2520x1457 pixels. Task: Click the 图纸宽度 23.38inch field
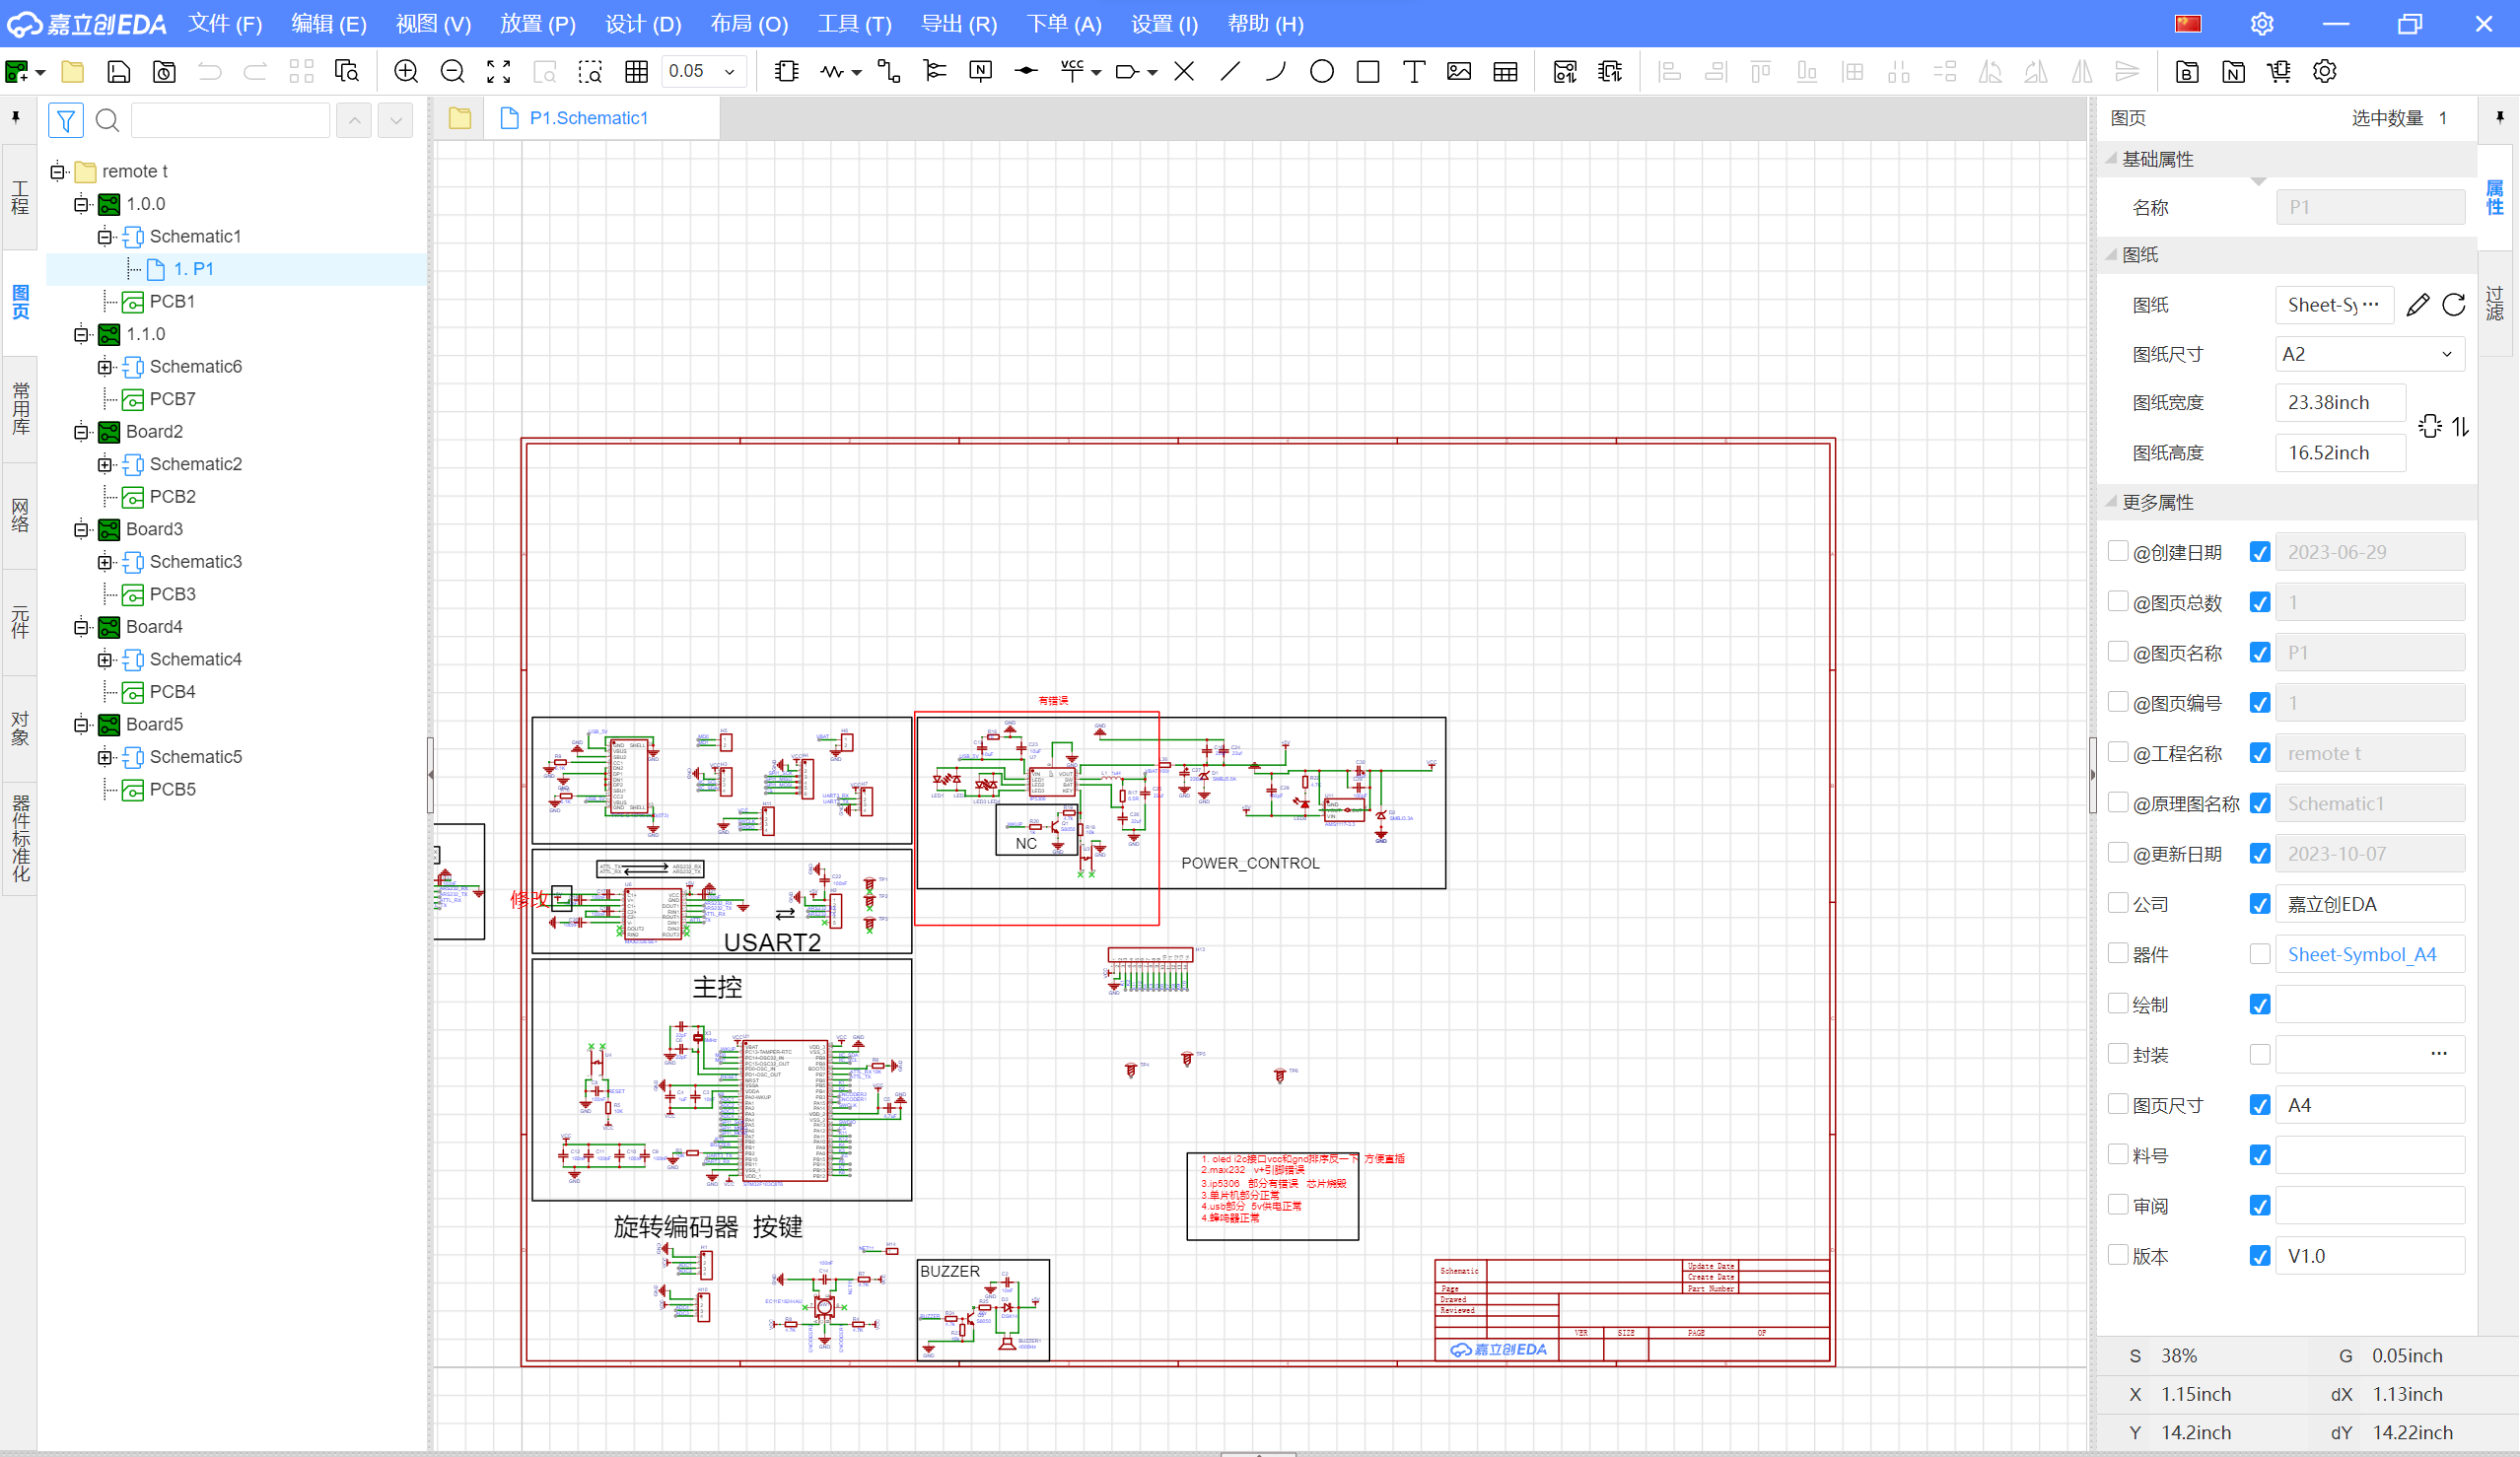2340,402
